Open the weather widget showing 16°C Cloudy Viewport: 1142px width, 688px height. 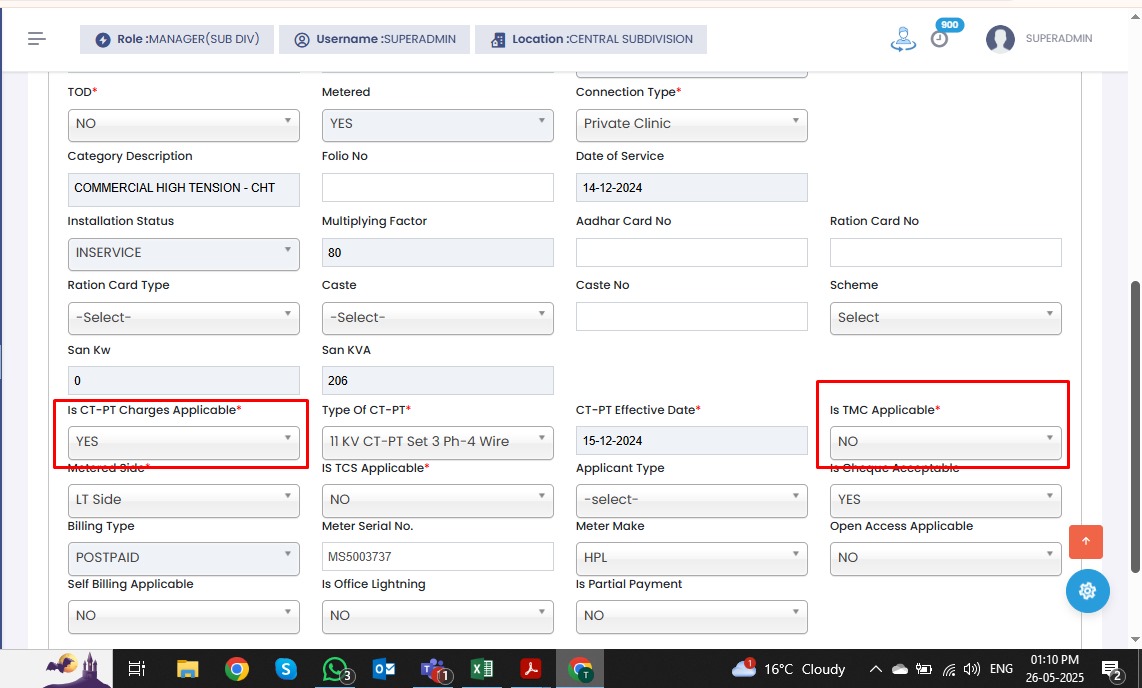[789, 668]
